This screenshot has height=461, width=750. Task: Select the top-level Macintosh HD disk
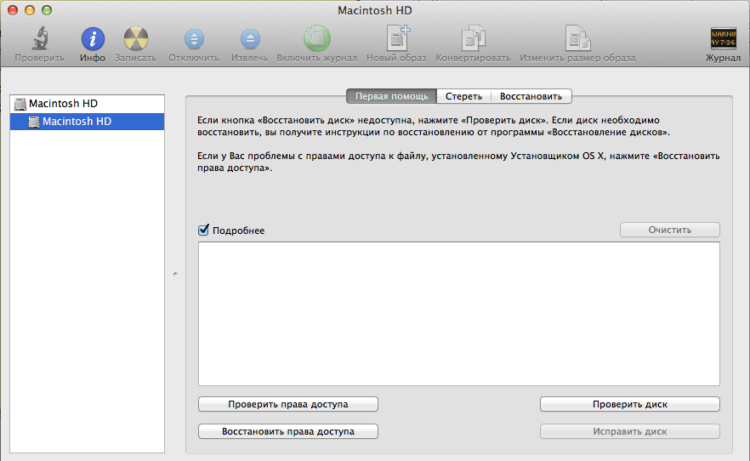[87, 103]
